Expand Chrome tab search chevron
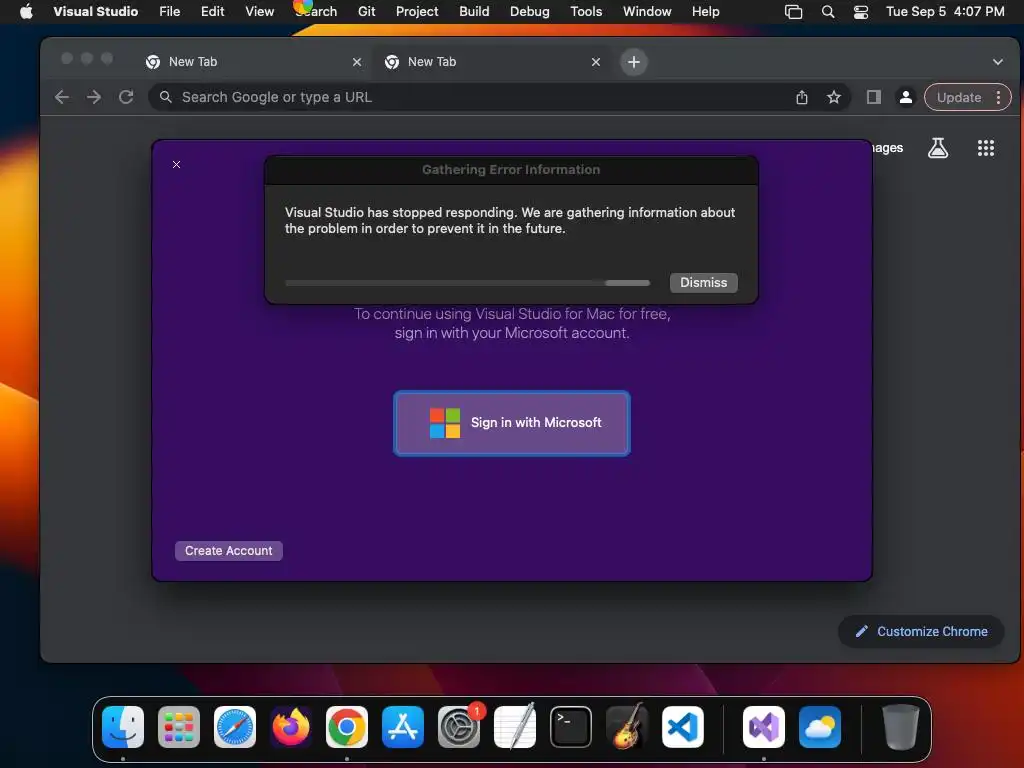Viewport: 1024px width, 768px height. pyautogui.click(x=997, y=62)
